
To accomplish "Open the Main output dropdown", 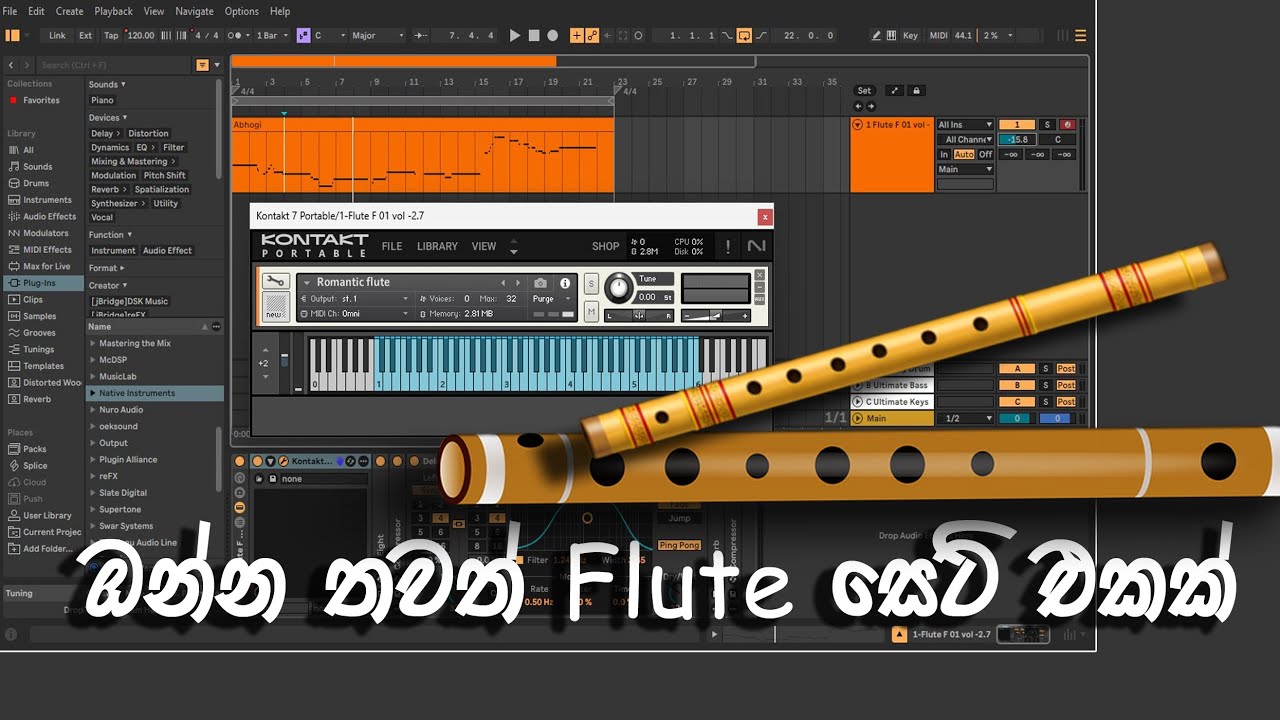I will (965, 169).
